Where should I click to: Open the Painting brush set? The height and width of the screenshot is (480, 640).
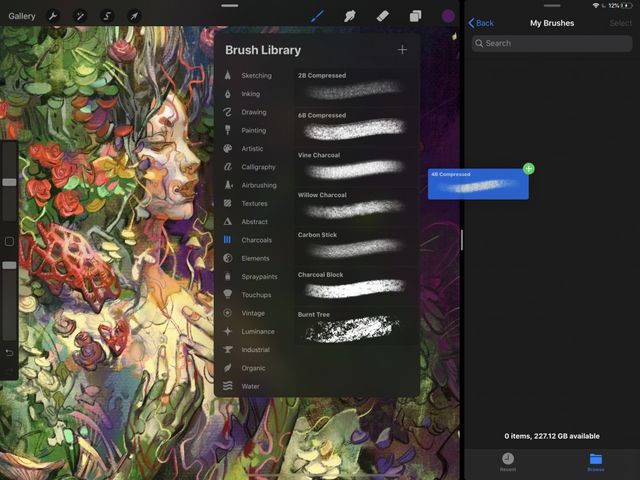coord(253,131)
